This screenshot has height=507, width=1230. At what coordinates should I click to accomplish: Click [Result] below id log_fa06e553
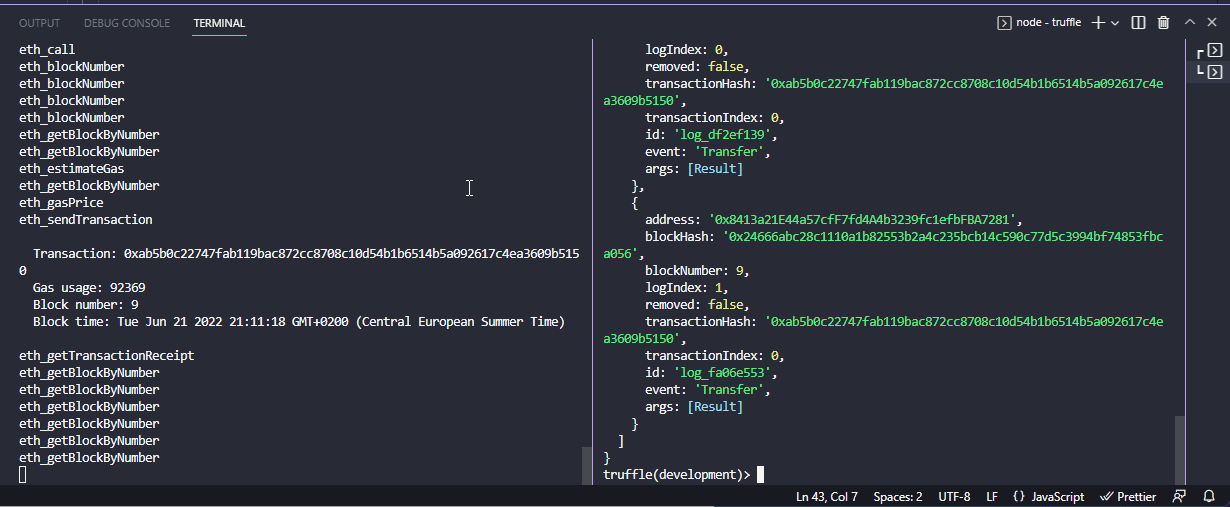coord(714,406)
